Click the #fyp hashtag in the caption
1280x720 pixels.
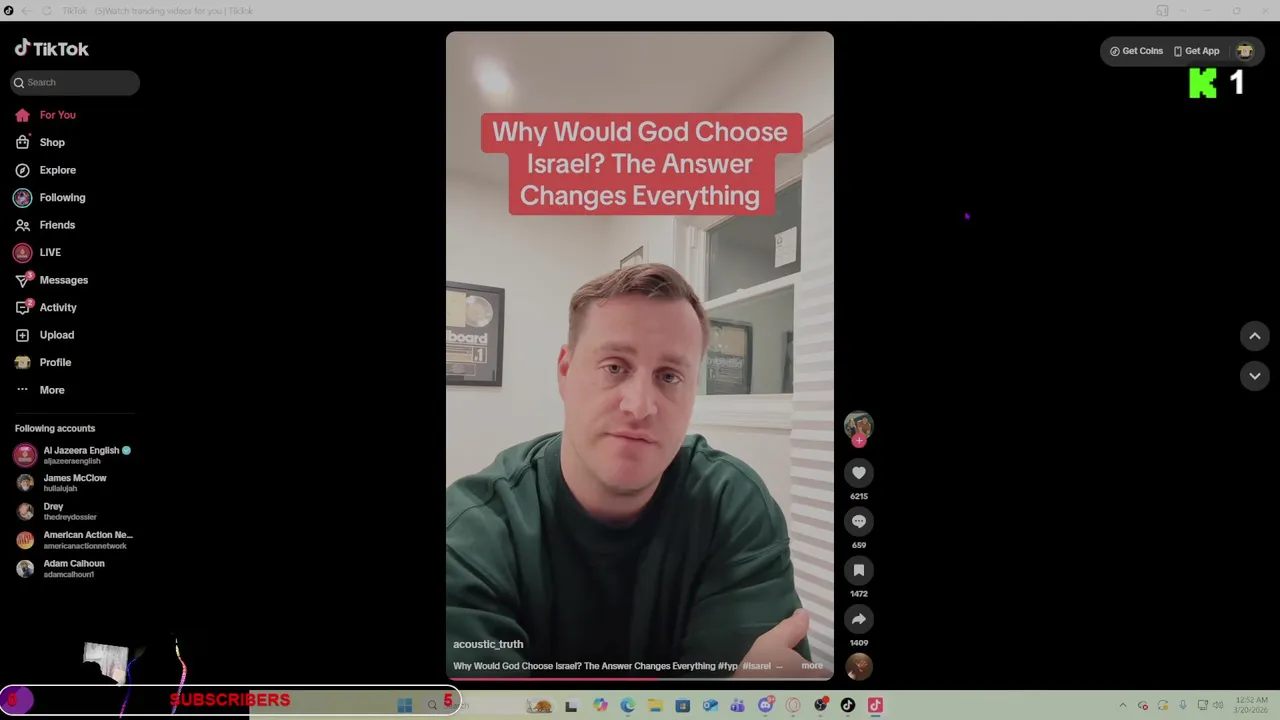coord(727,666)
